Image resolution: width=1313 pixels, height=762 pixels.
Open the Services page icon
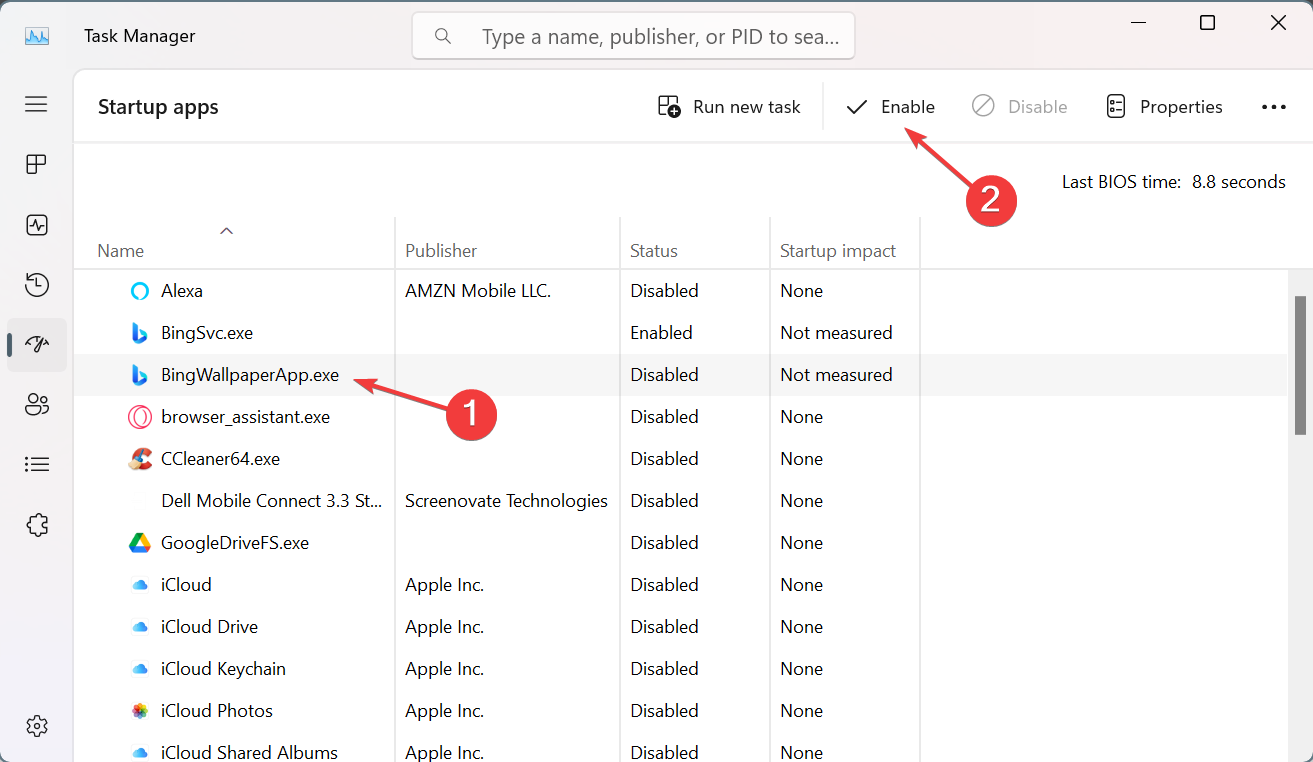pos(36,525)
